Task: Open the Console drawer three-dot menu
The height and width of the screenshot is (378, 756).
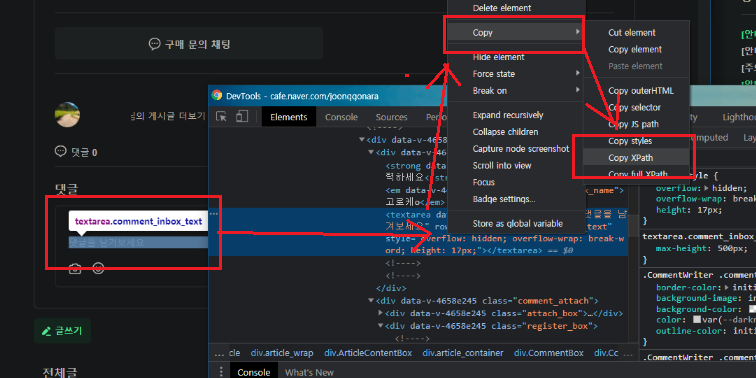Action: coord(221,372)
